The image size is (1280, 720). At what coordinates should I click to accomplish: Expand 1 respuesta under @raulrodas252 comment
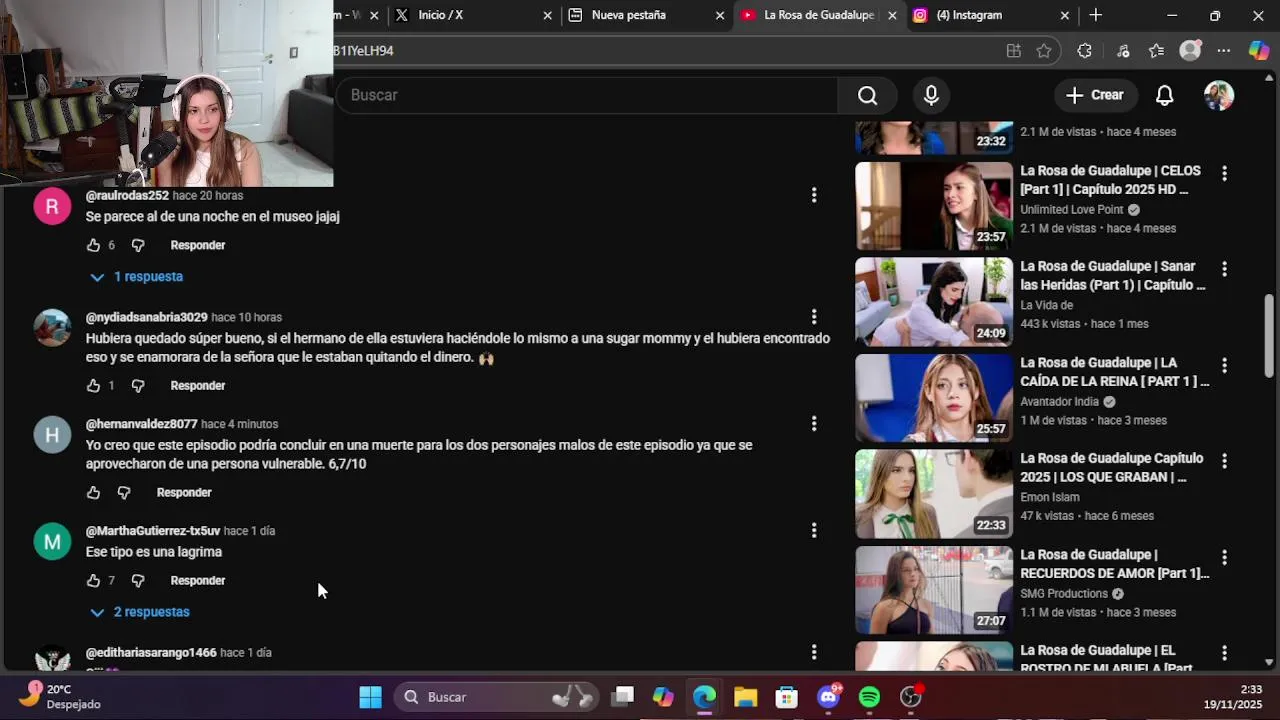click(136, 276)
